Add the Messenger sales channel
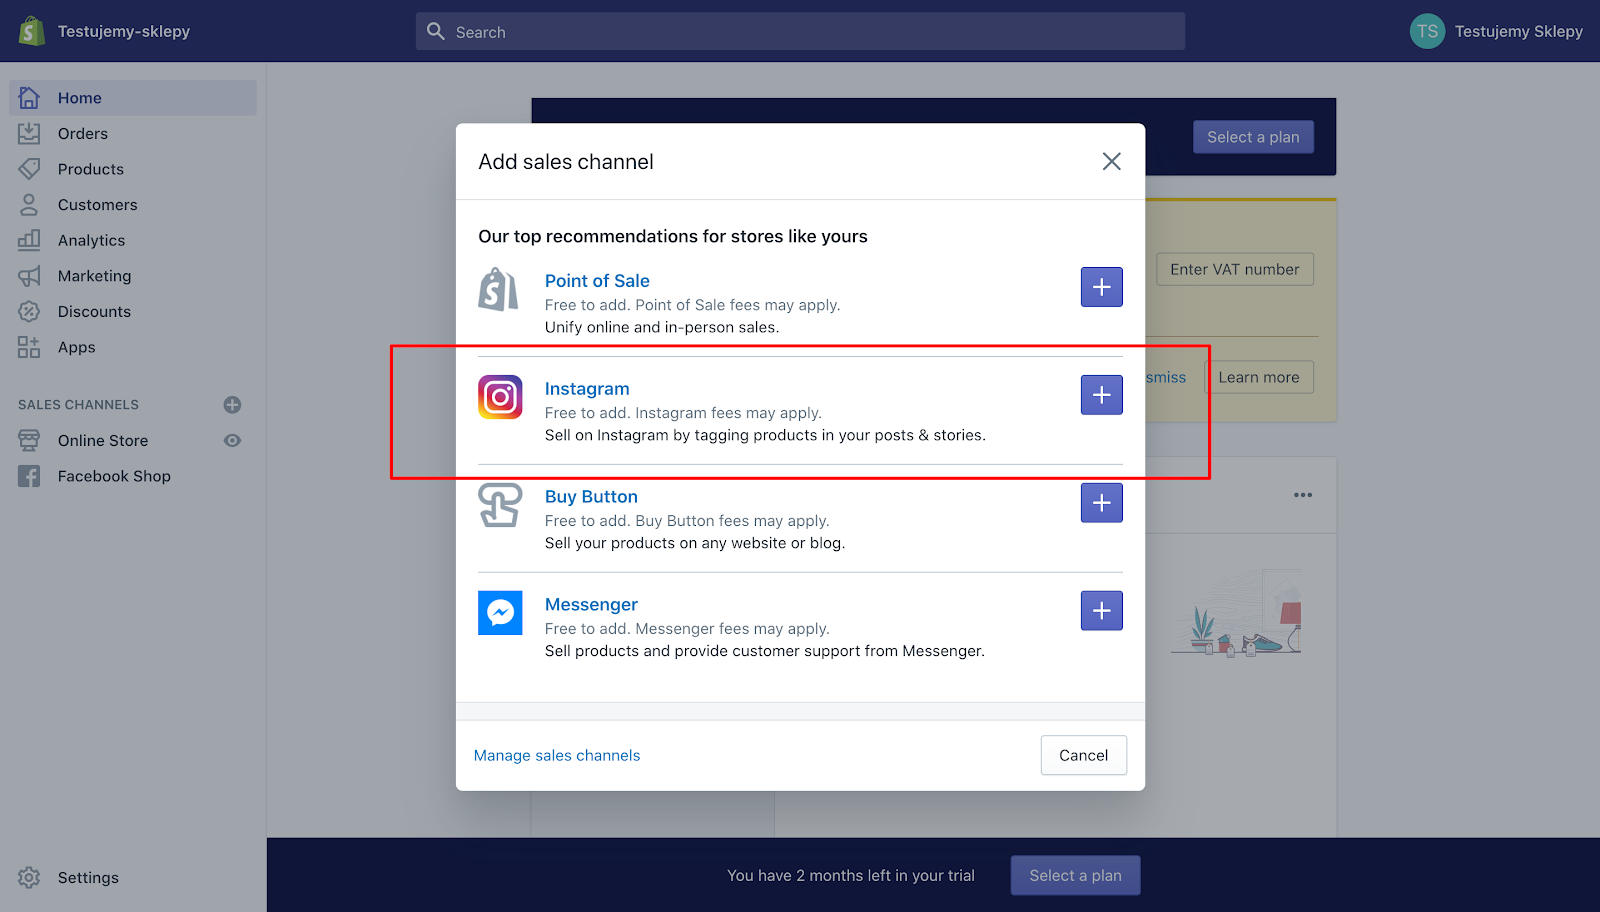1600x912 pixels. [1101, 611]
